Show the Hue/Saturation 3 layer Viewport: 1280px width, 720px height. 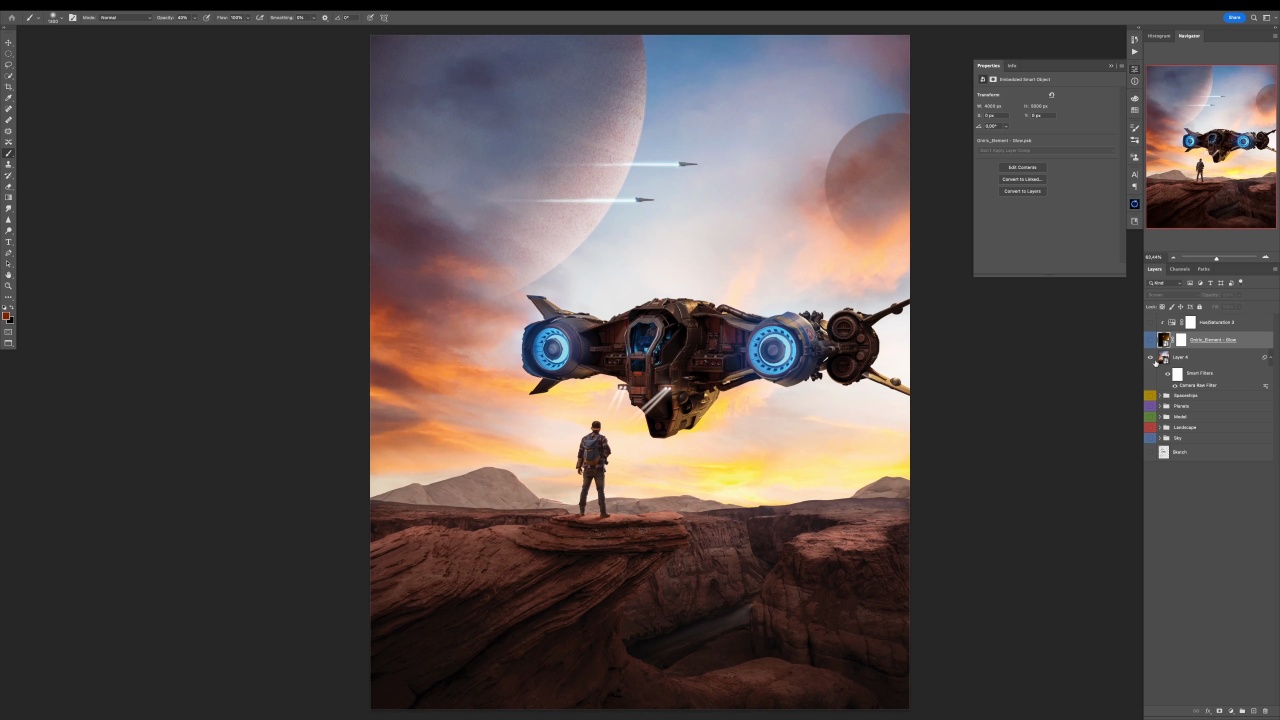(x=1150, y=322)
